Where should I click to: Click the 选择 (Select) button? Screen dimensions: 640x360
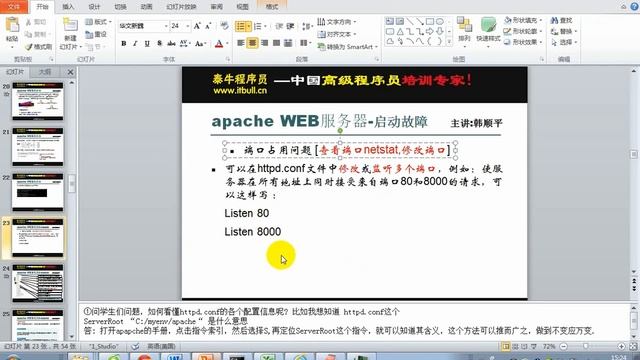[x=564, y=42]
